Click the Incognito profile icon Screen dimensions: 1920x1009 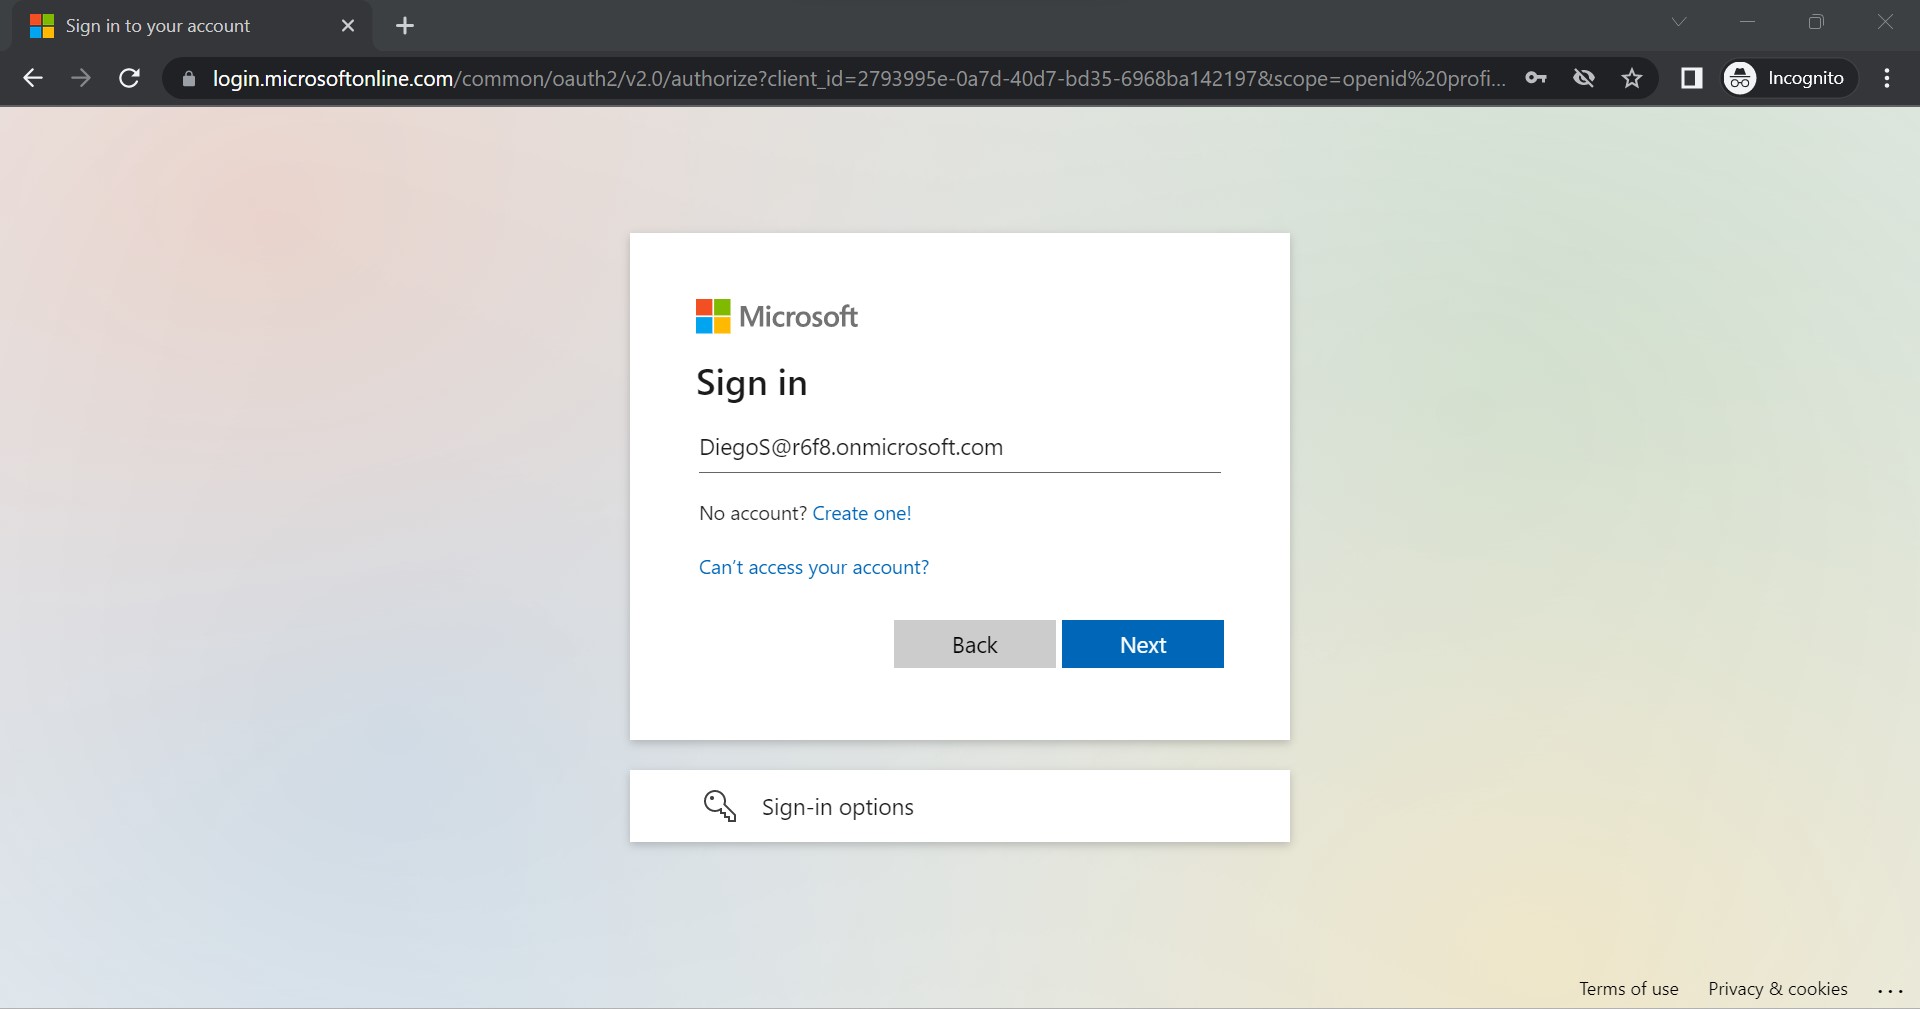click(1740, 78)
